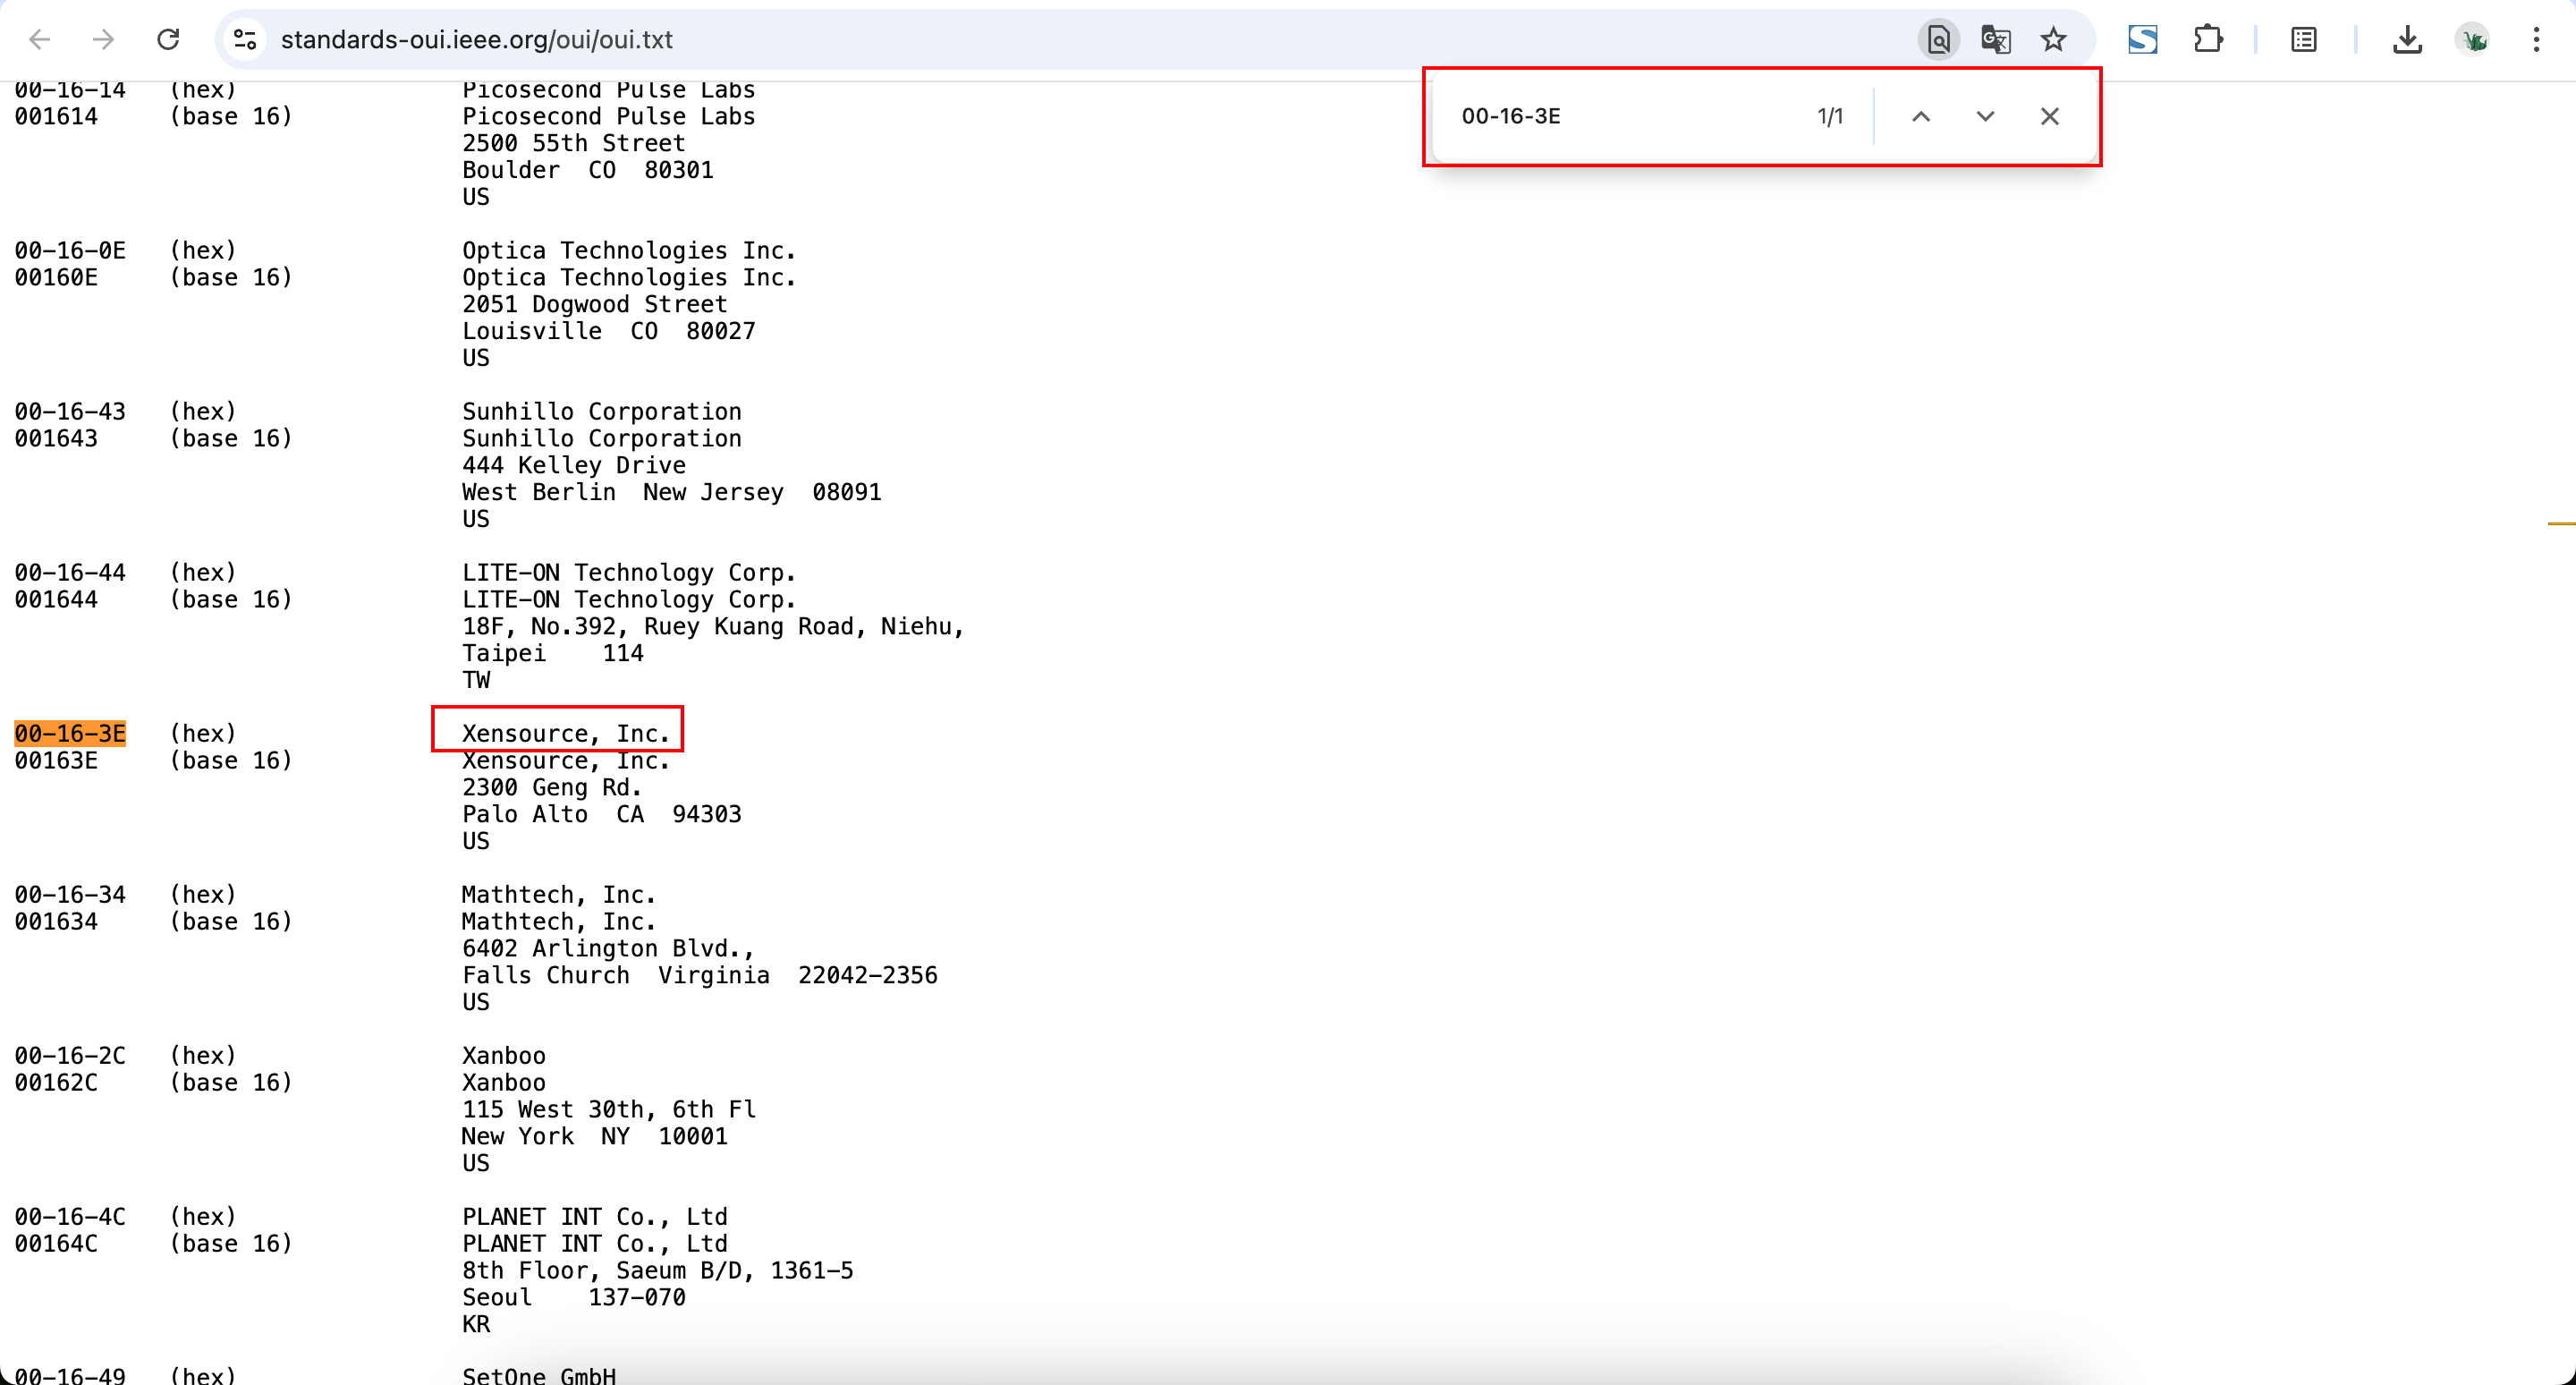
Task: Open the reading list side panel icon
Action: (2304, 40)
